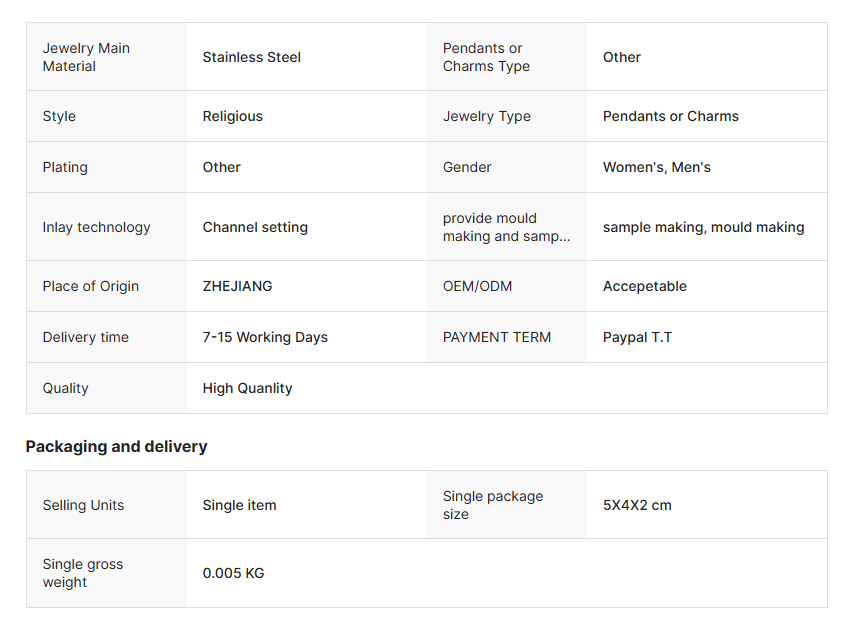
Task: Select the Jewelry Main Material label
Action: click(86, 57)
